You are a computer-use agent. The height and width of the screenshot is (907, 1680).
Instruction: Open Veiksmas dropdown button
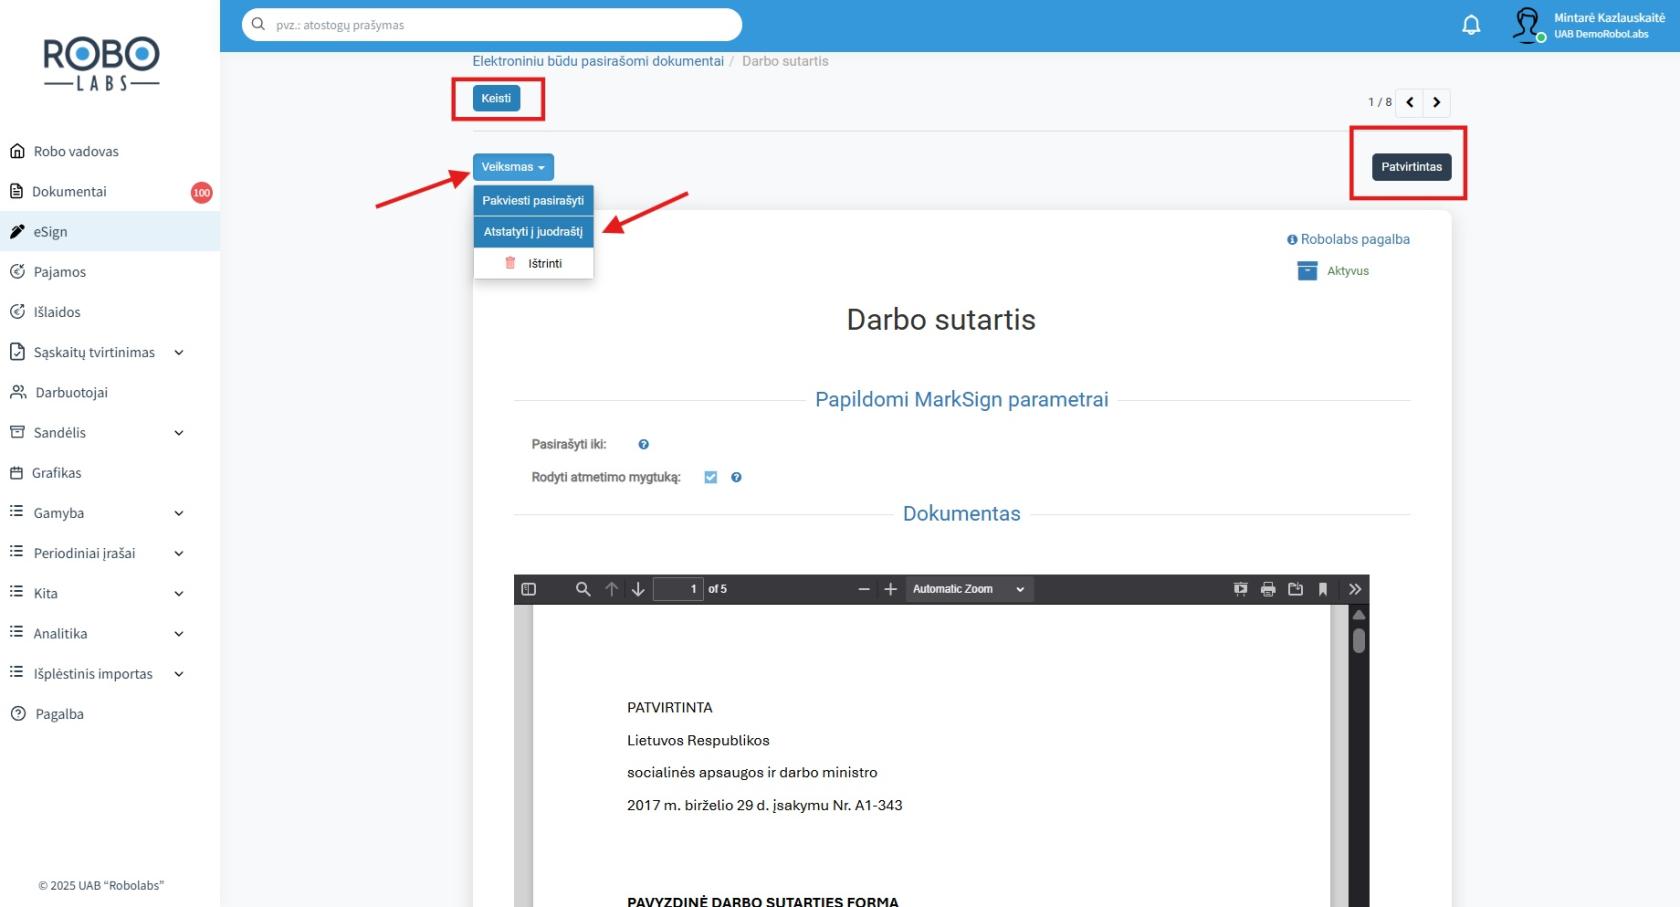513,167
